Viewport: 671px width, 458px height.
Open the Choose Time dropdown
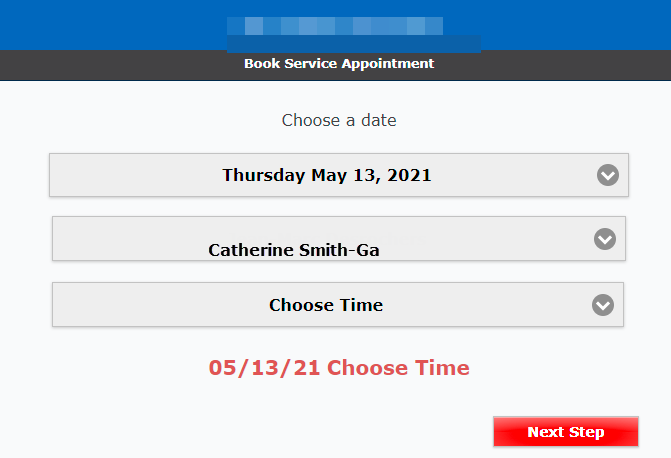337,305
